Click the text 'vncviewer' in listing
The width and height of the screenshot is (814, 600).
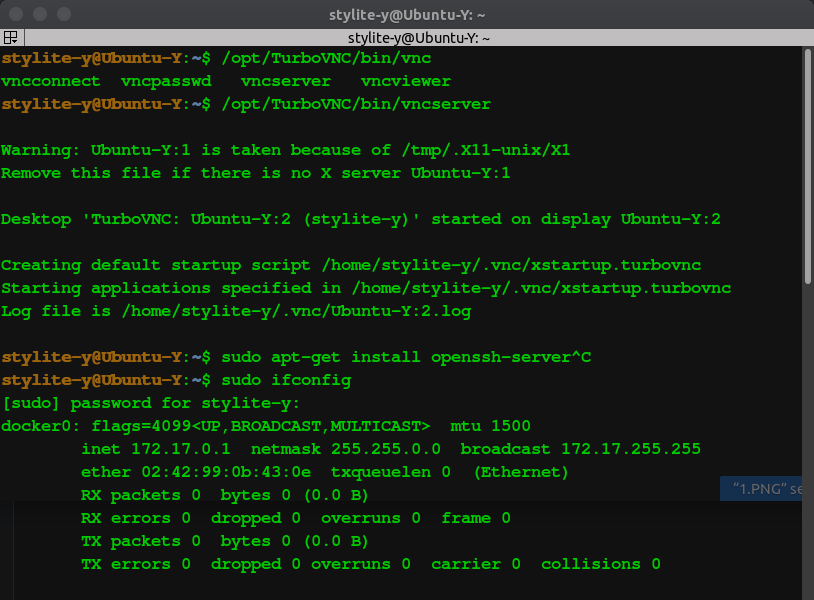point(405,81)
